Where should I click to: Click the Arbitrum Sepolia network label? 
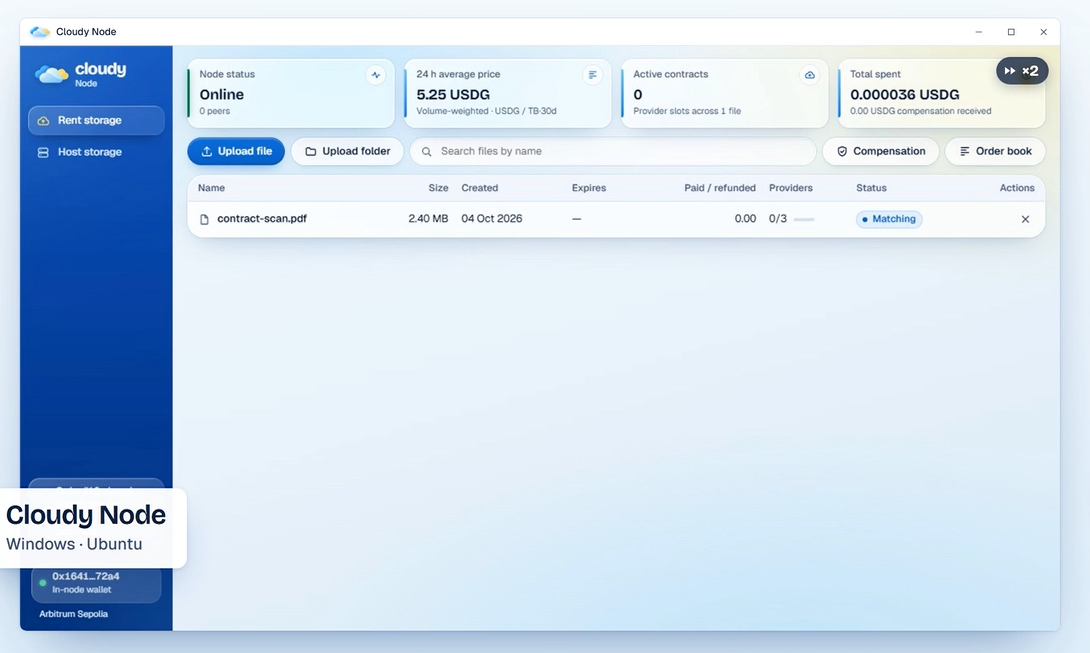point(74,614)
